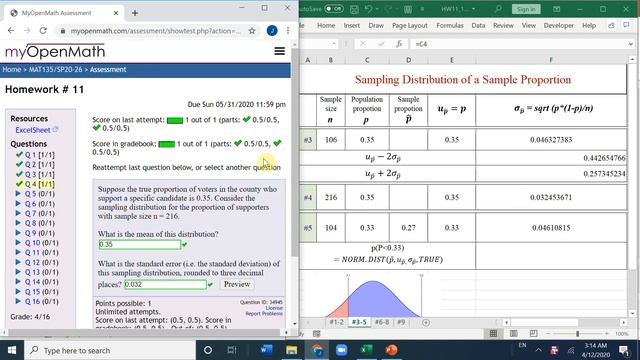The width and height of the screenshot is (640, 360).
Task: Open the Review ribbon tab
Action: tap(503, 25)
